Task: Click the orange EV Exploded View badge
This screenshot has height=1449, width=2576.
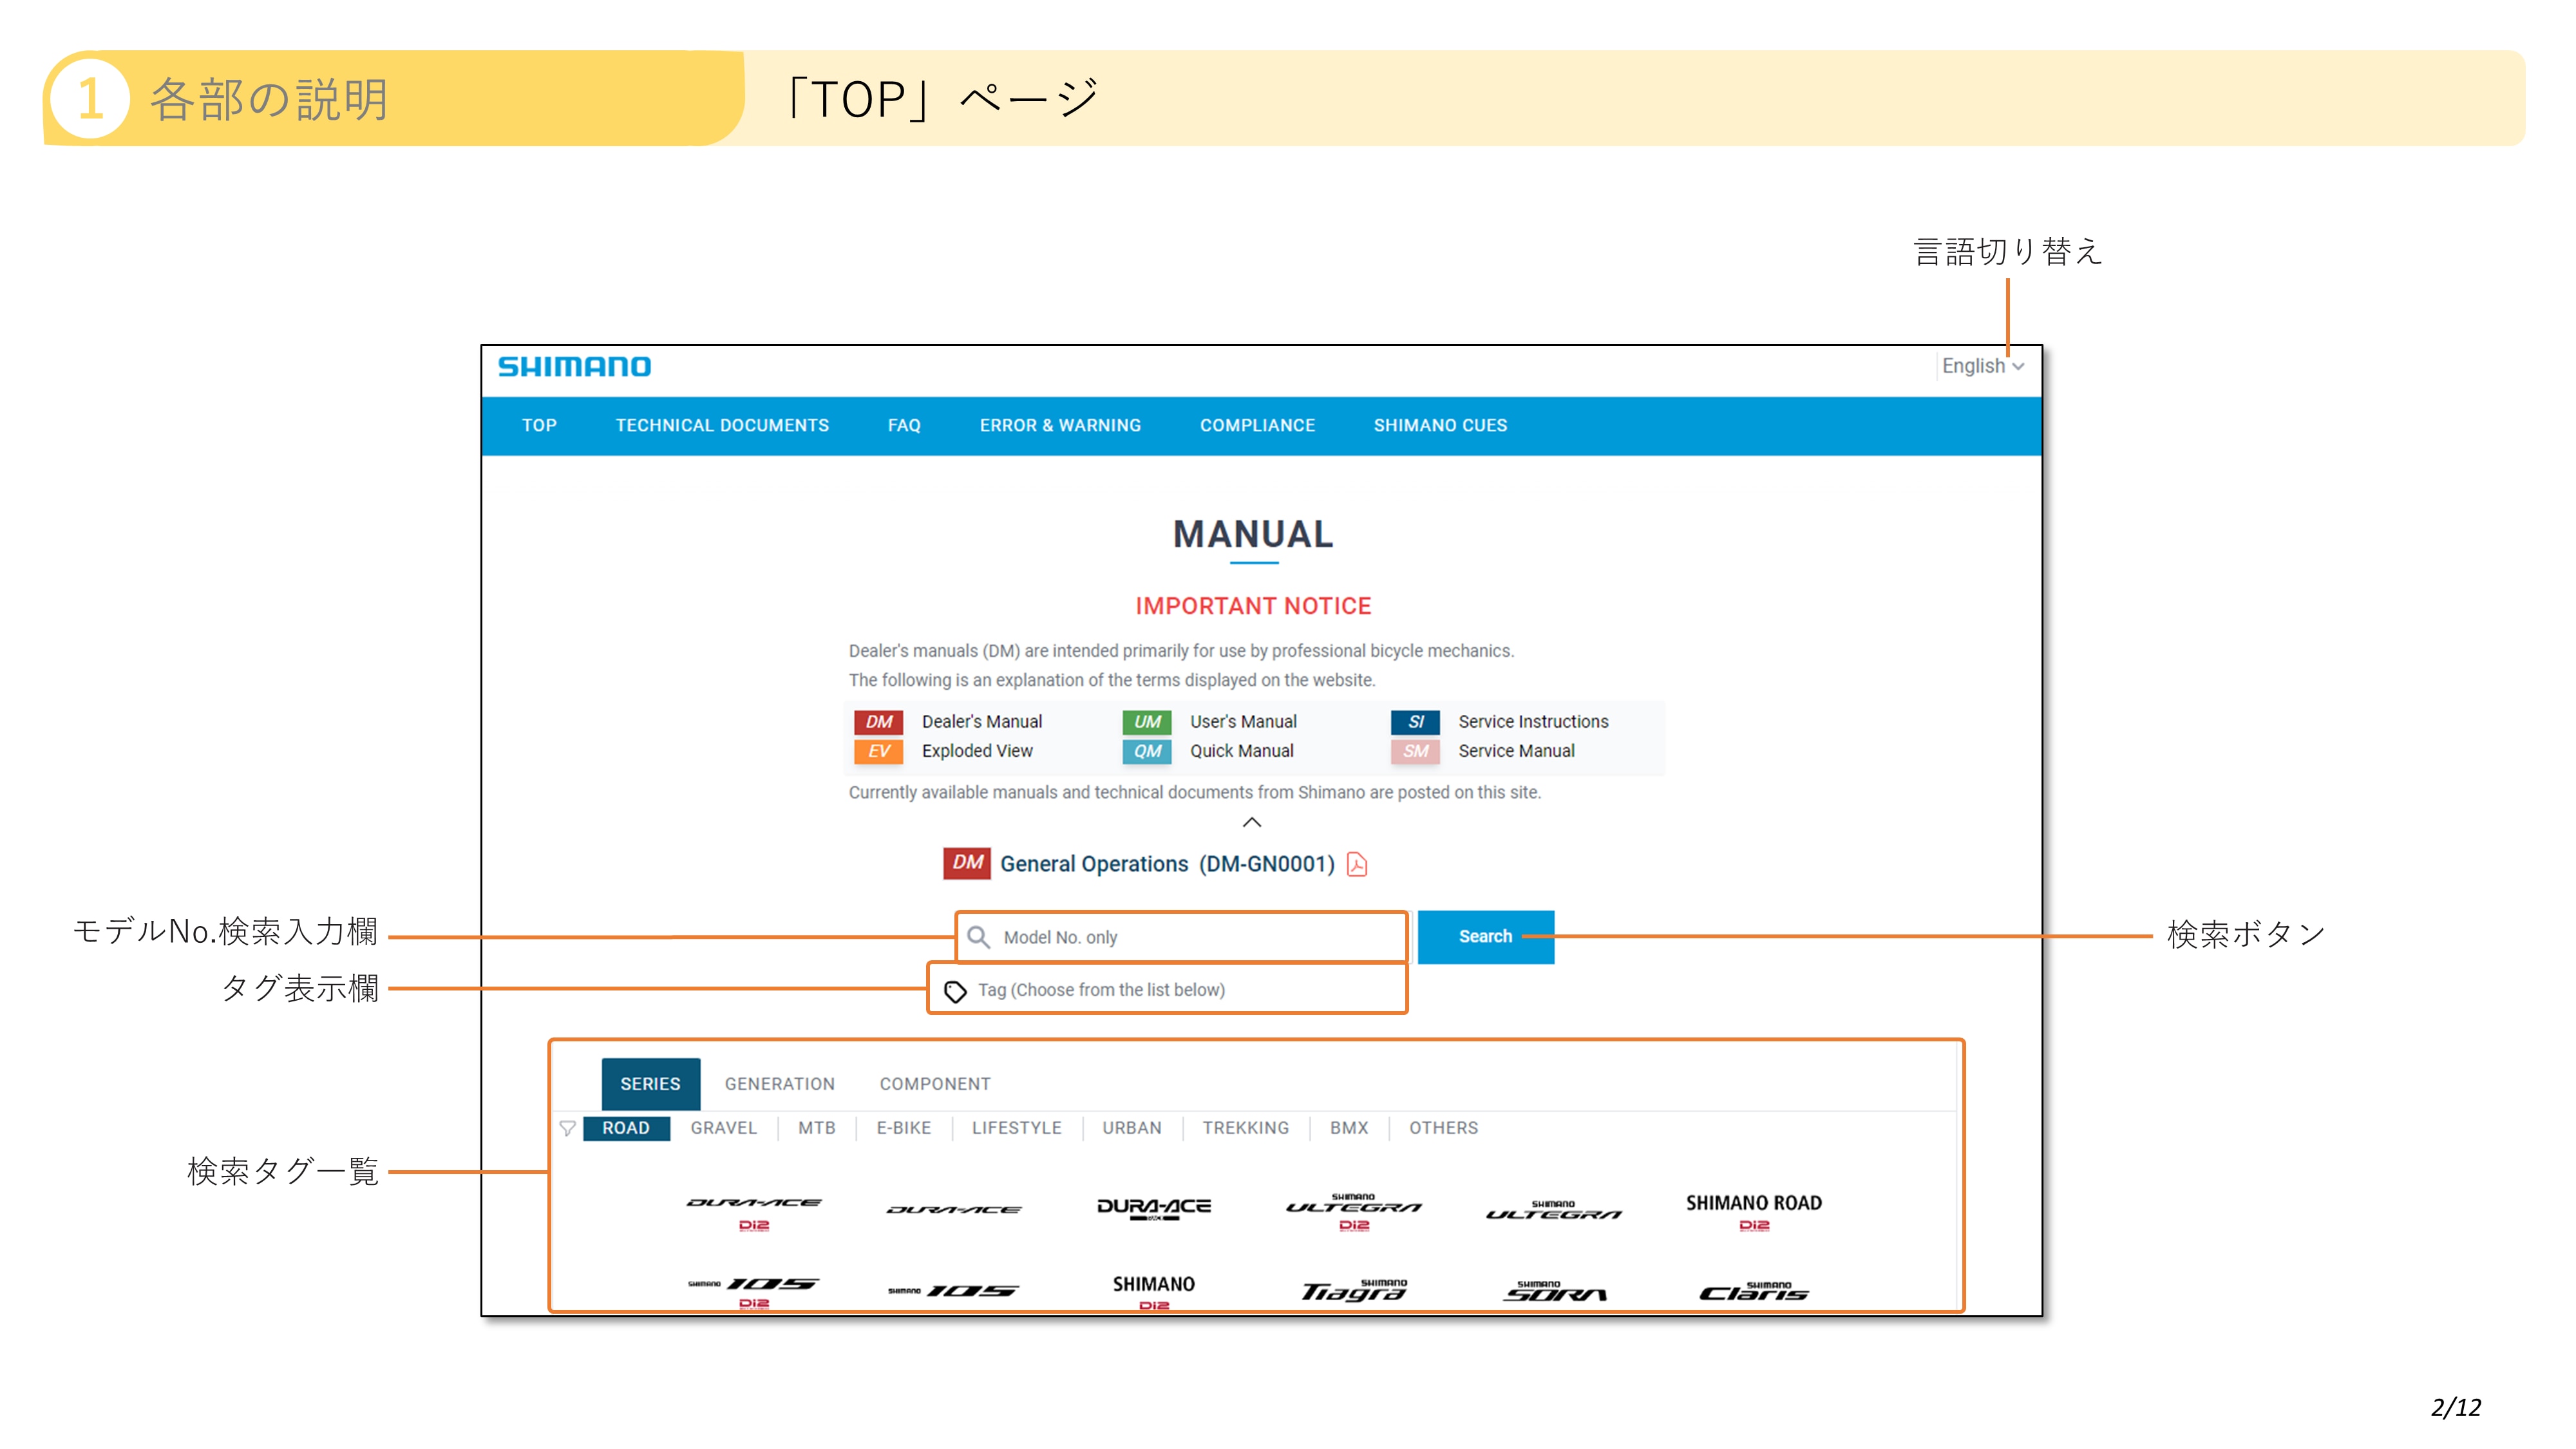Action: coord(878,751)
